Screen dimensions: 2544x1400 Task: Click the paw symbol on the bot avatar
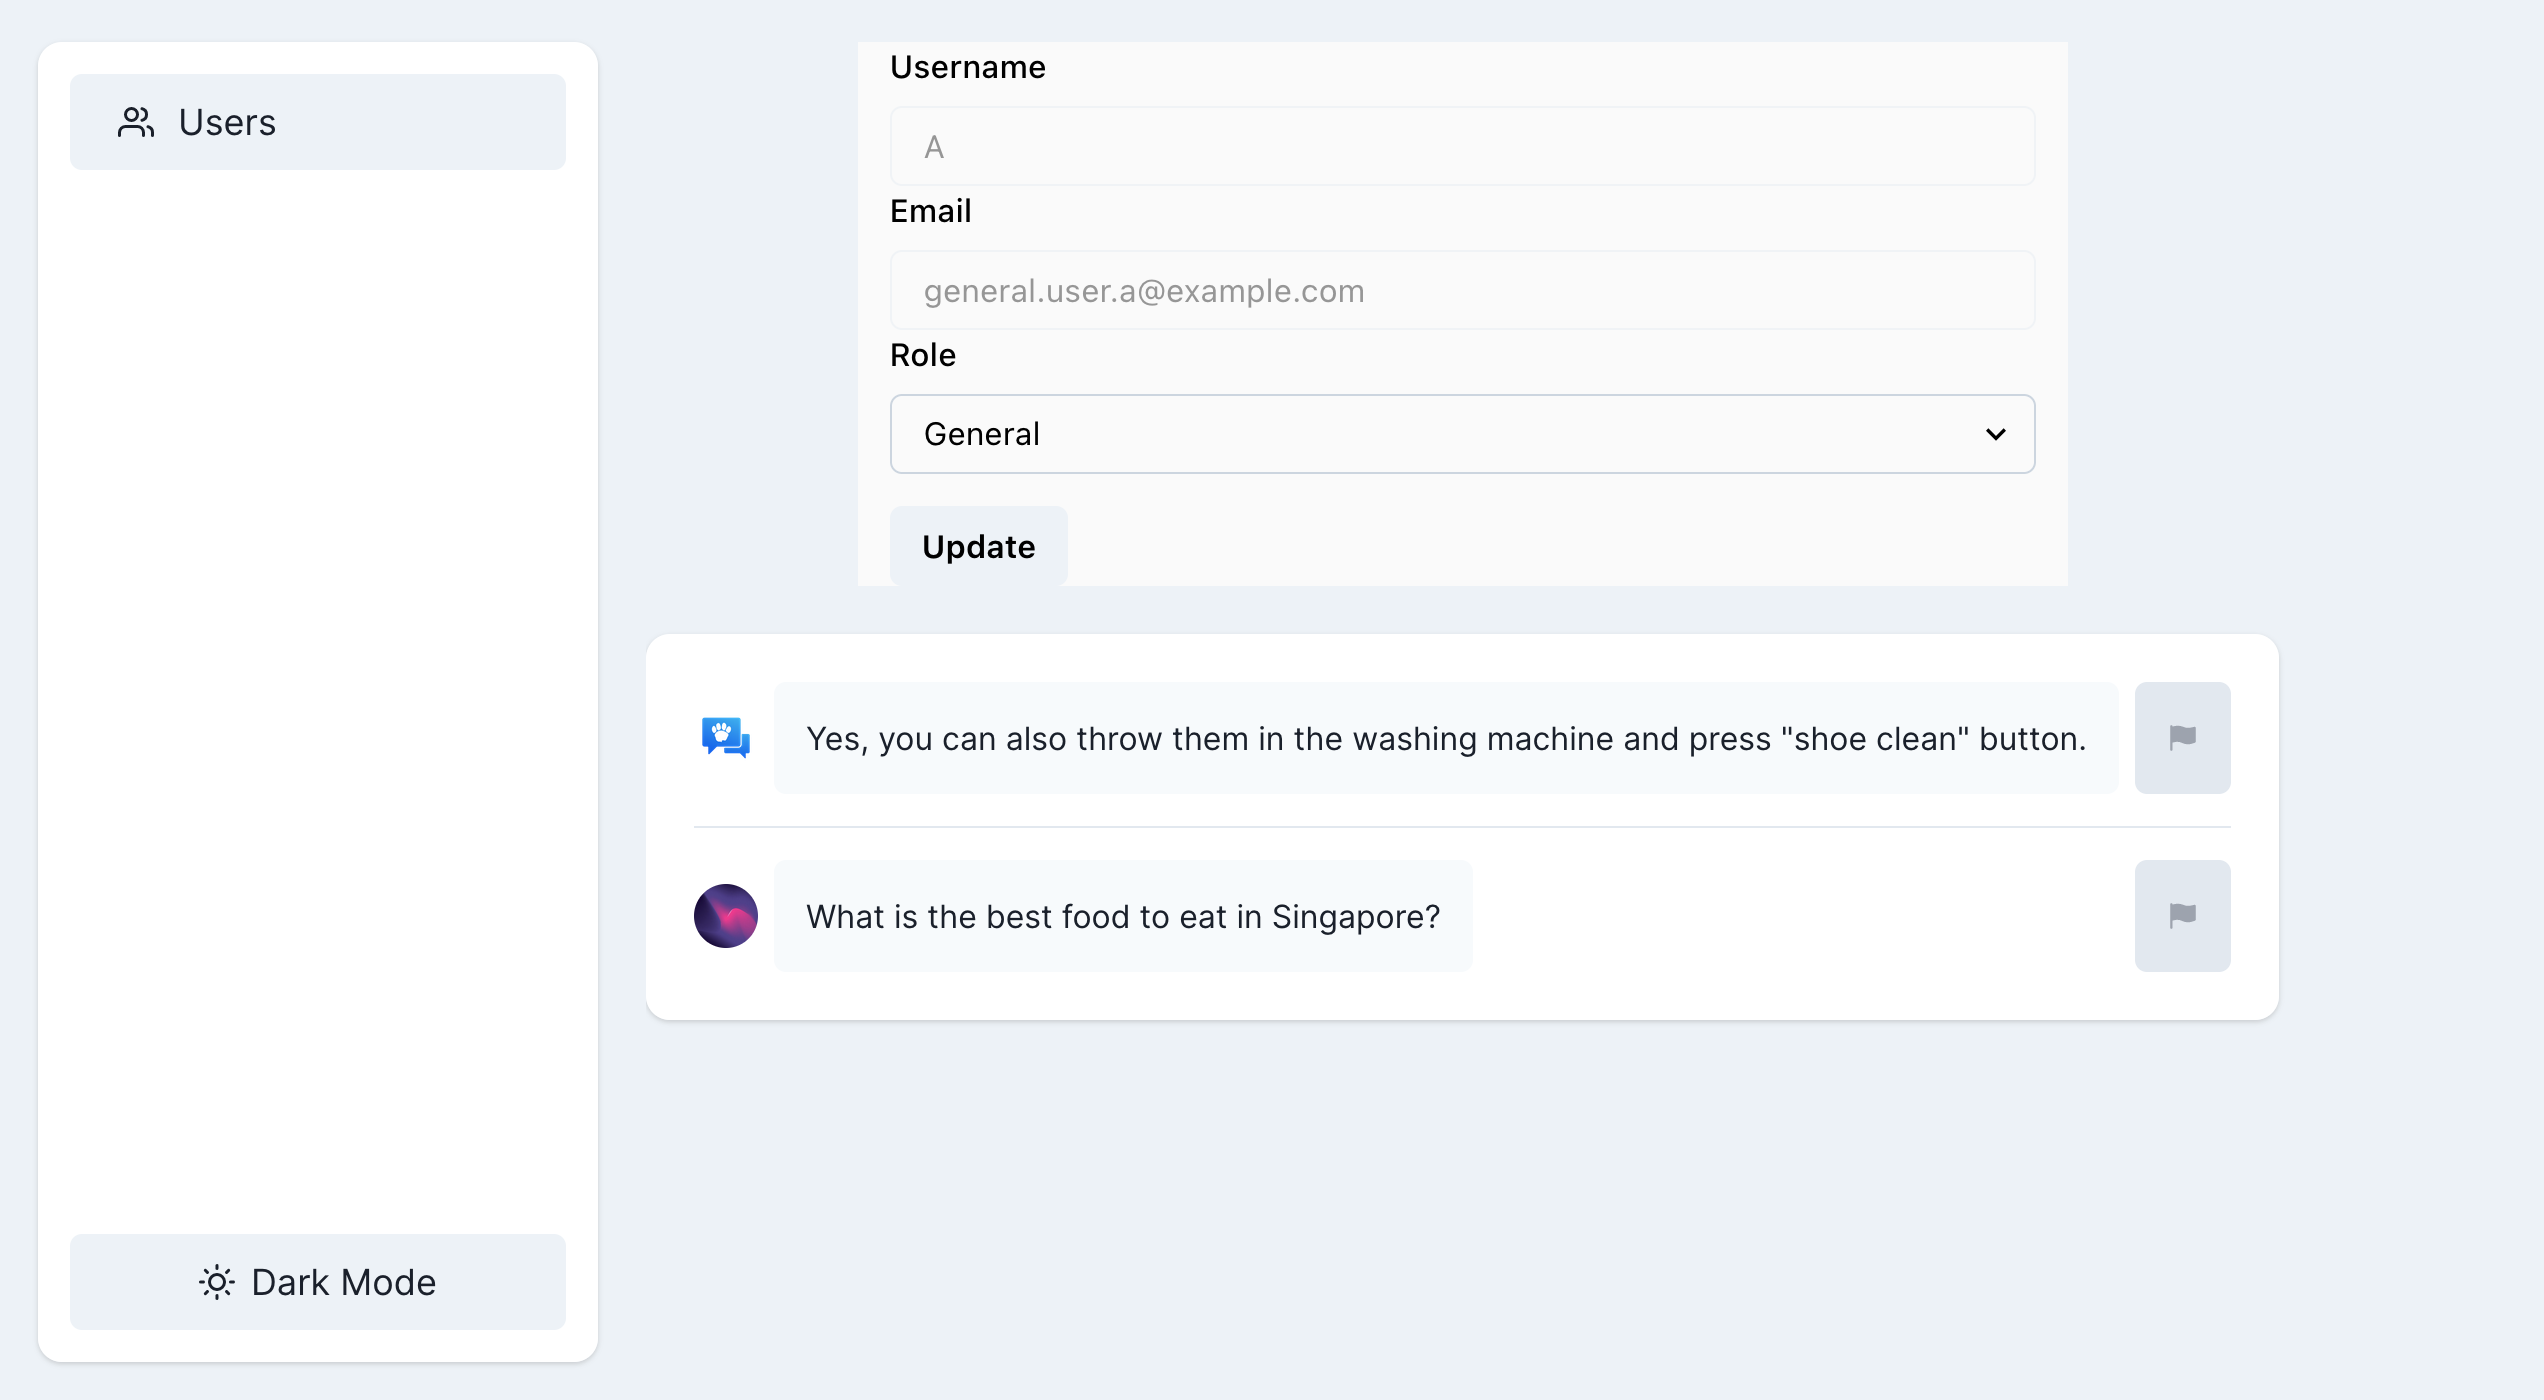pyautogui.click(x=720, y=731)
